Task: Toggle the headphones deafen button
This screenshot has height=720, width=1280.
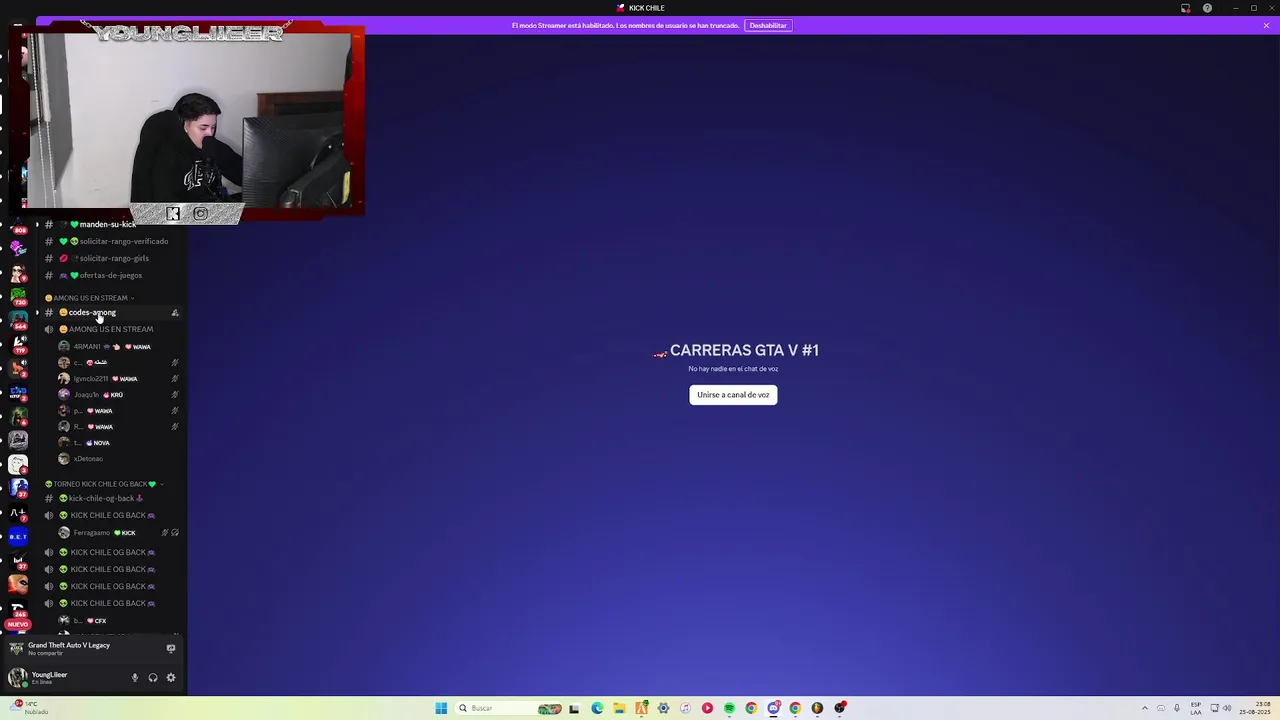Action: pyautogui.click(x=153, y=678)
